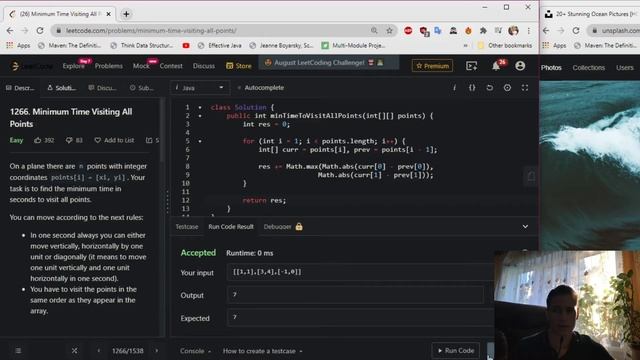Open Mock in the navigation bar
This screenshot has width=640, height=360.
[141, 66]
